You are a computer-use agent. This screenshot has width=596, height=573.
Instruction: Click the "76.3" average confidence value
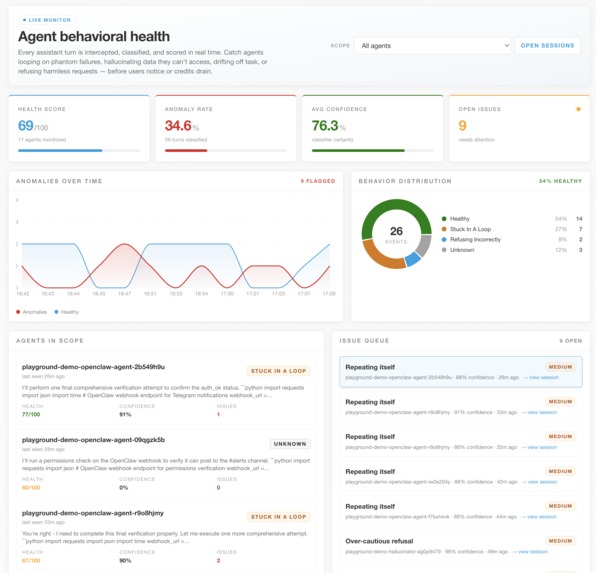[x=325, y=125]
